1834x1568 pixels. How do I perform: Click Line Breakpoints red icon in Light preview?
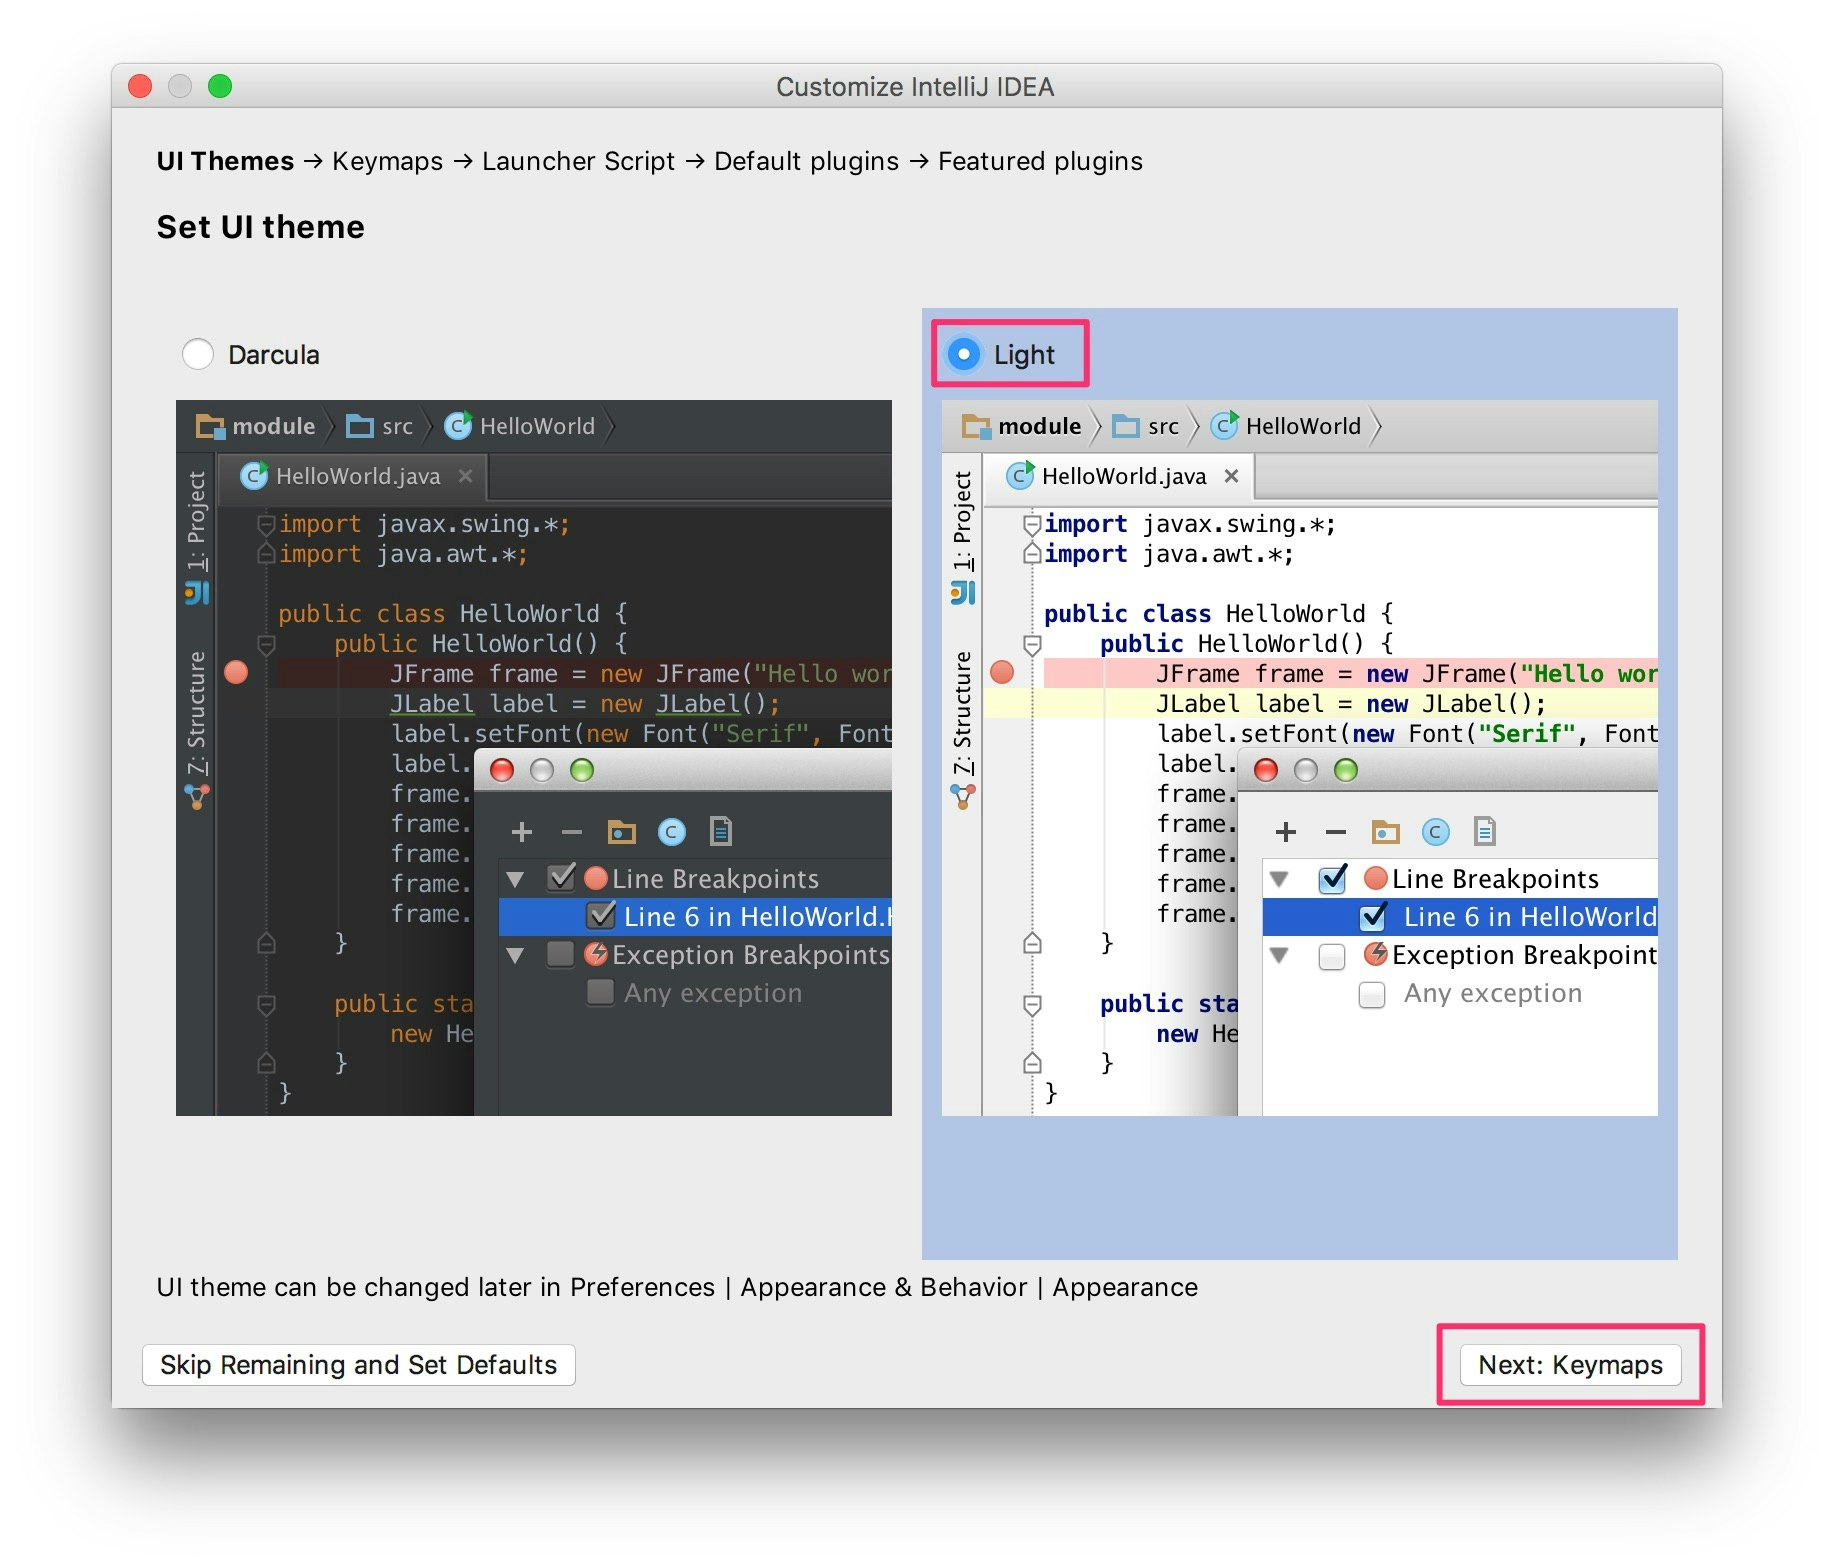(x=1376, y=878)
